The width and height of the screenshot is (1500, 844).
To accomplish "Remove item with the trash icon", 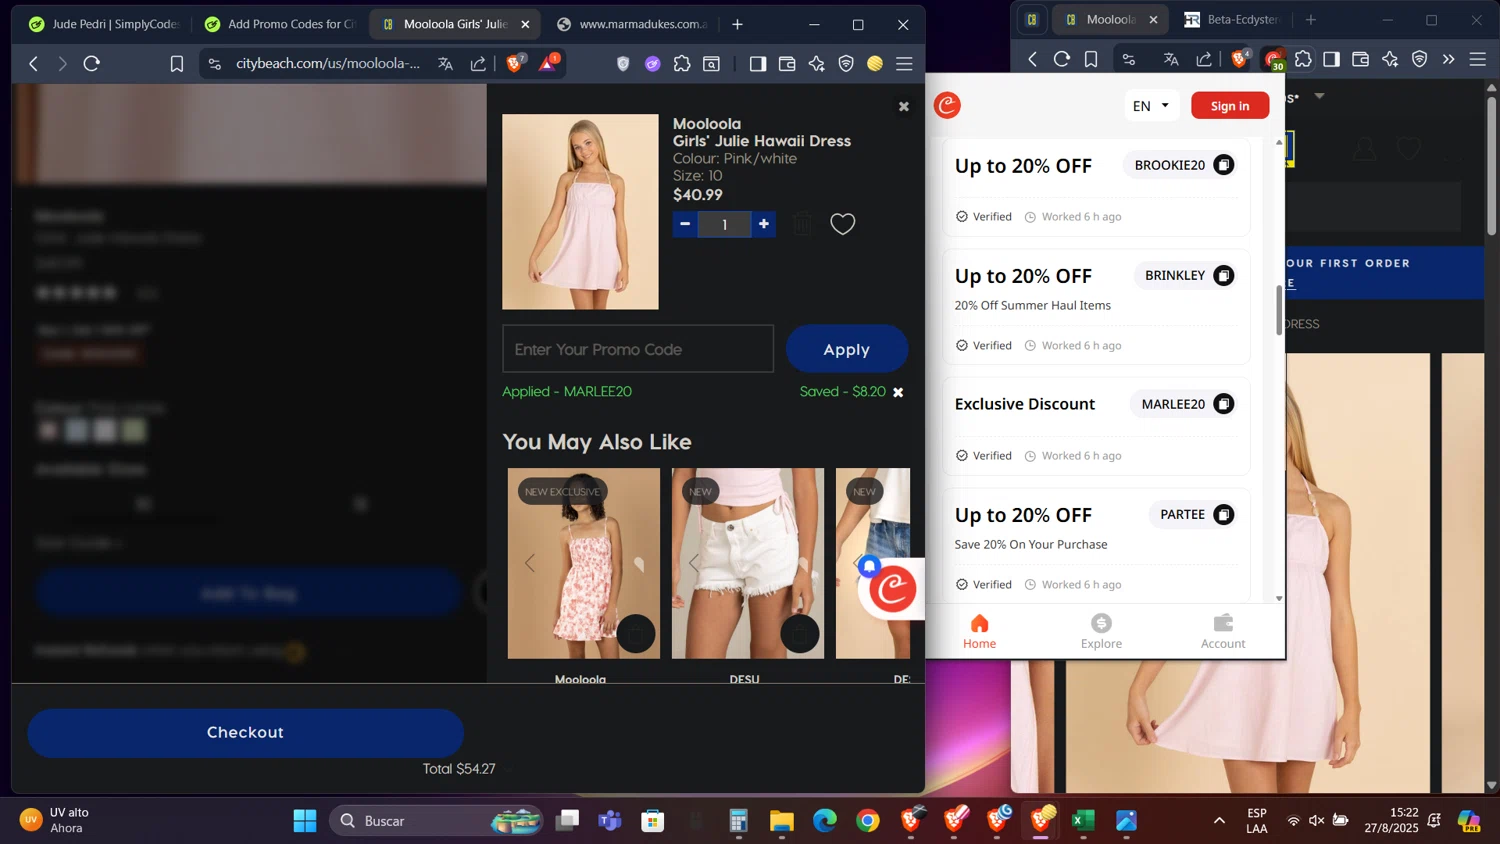I will pyautogui.click(x=803, y=224).
